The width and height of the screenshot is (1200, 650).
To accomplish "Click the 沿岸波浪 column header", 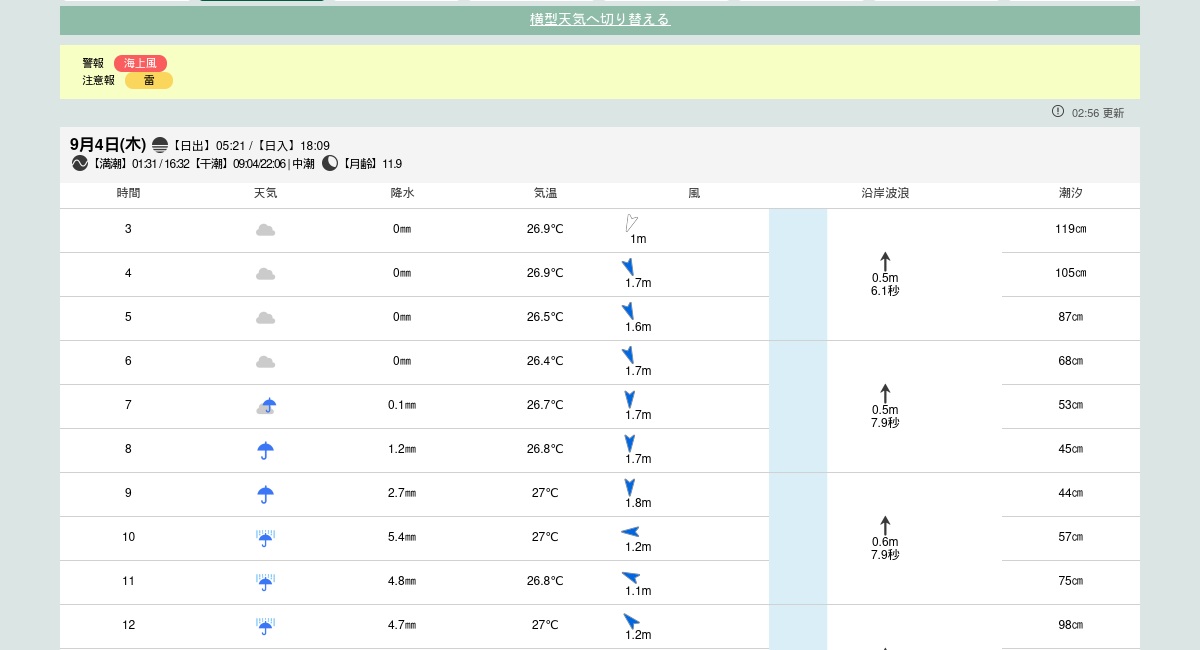I will 885,193.
